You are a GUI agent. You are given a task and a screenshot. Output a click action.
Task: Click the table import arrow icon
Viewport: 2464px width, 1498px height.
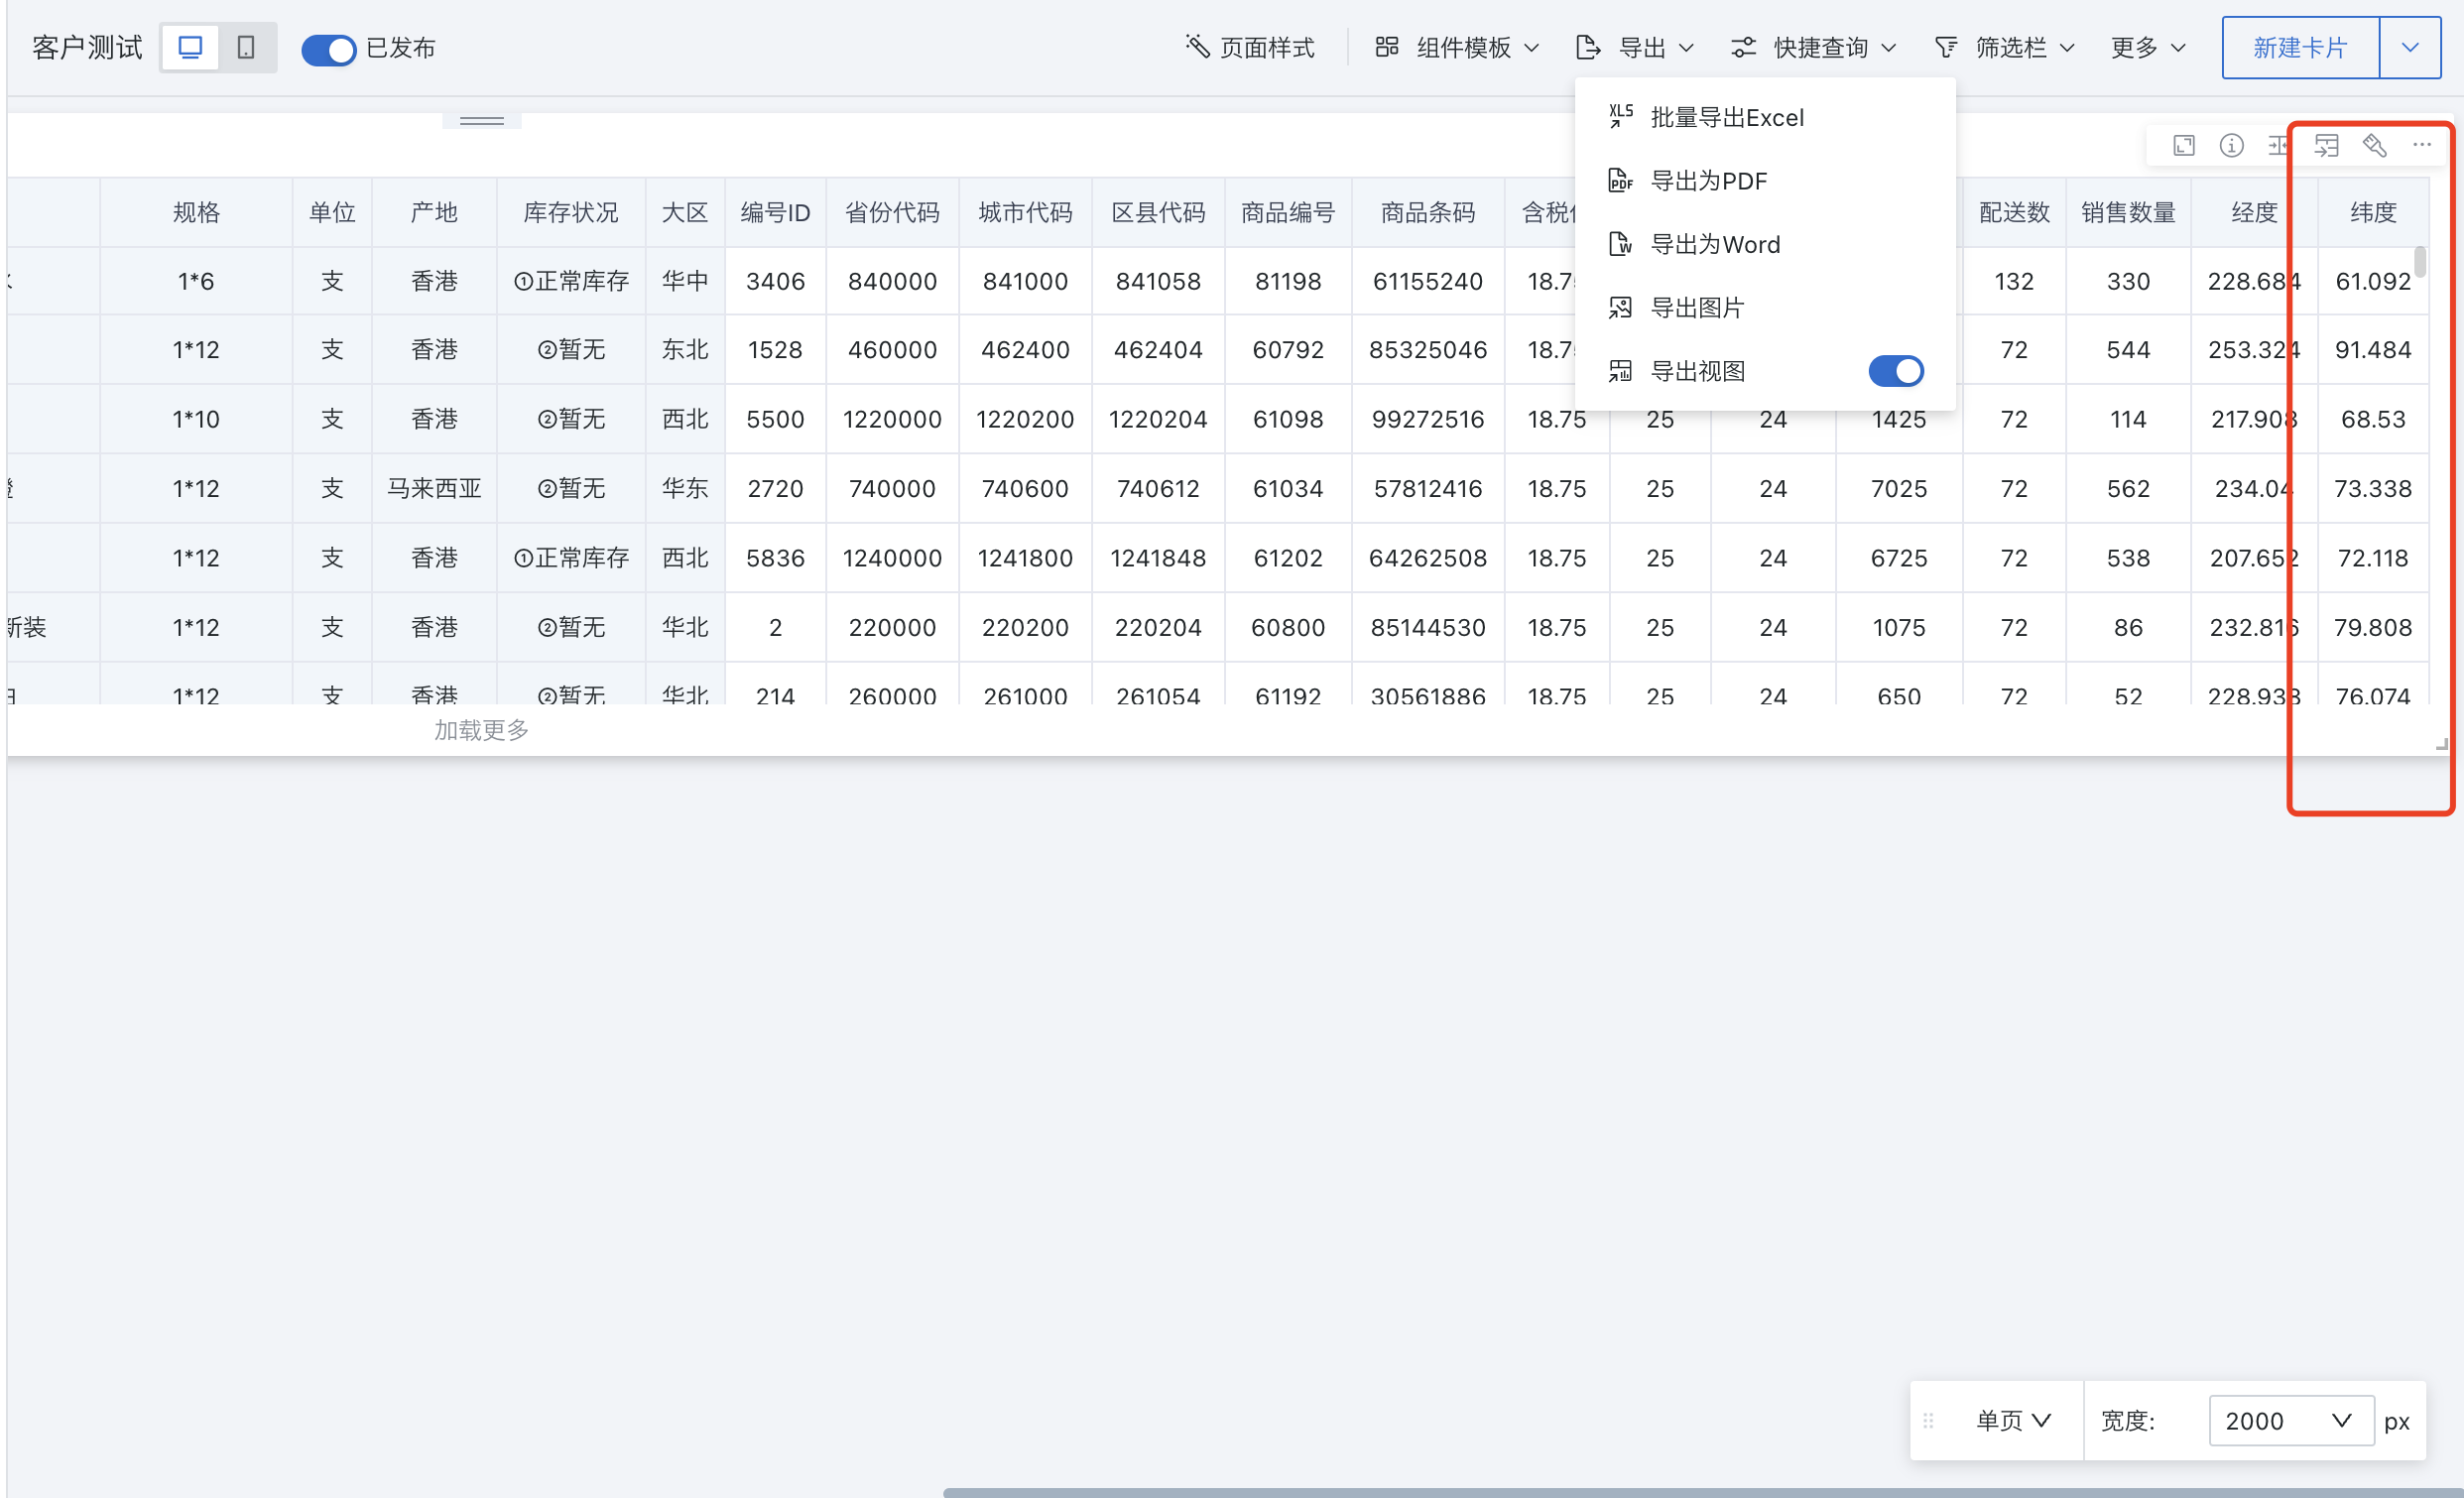(x=2327, y=146)
